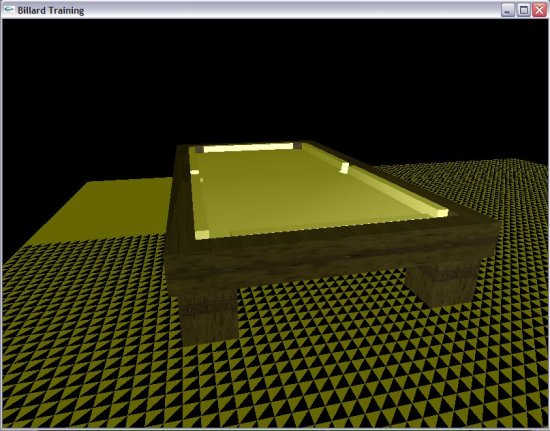Close the Billard Training window
The height and width of the screenshot is (431, 550).
pos(539,10)
